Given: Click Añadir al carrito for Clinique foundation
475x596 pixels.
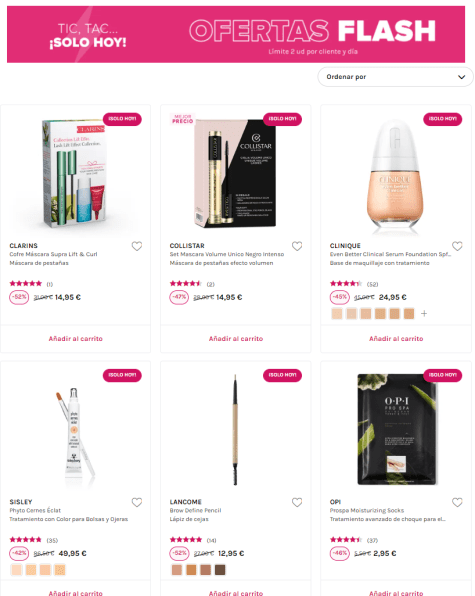Looking at the screenshot, I should pyautogui.click(x=396, y=338).
